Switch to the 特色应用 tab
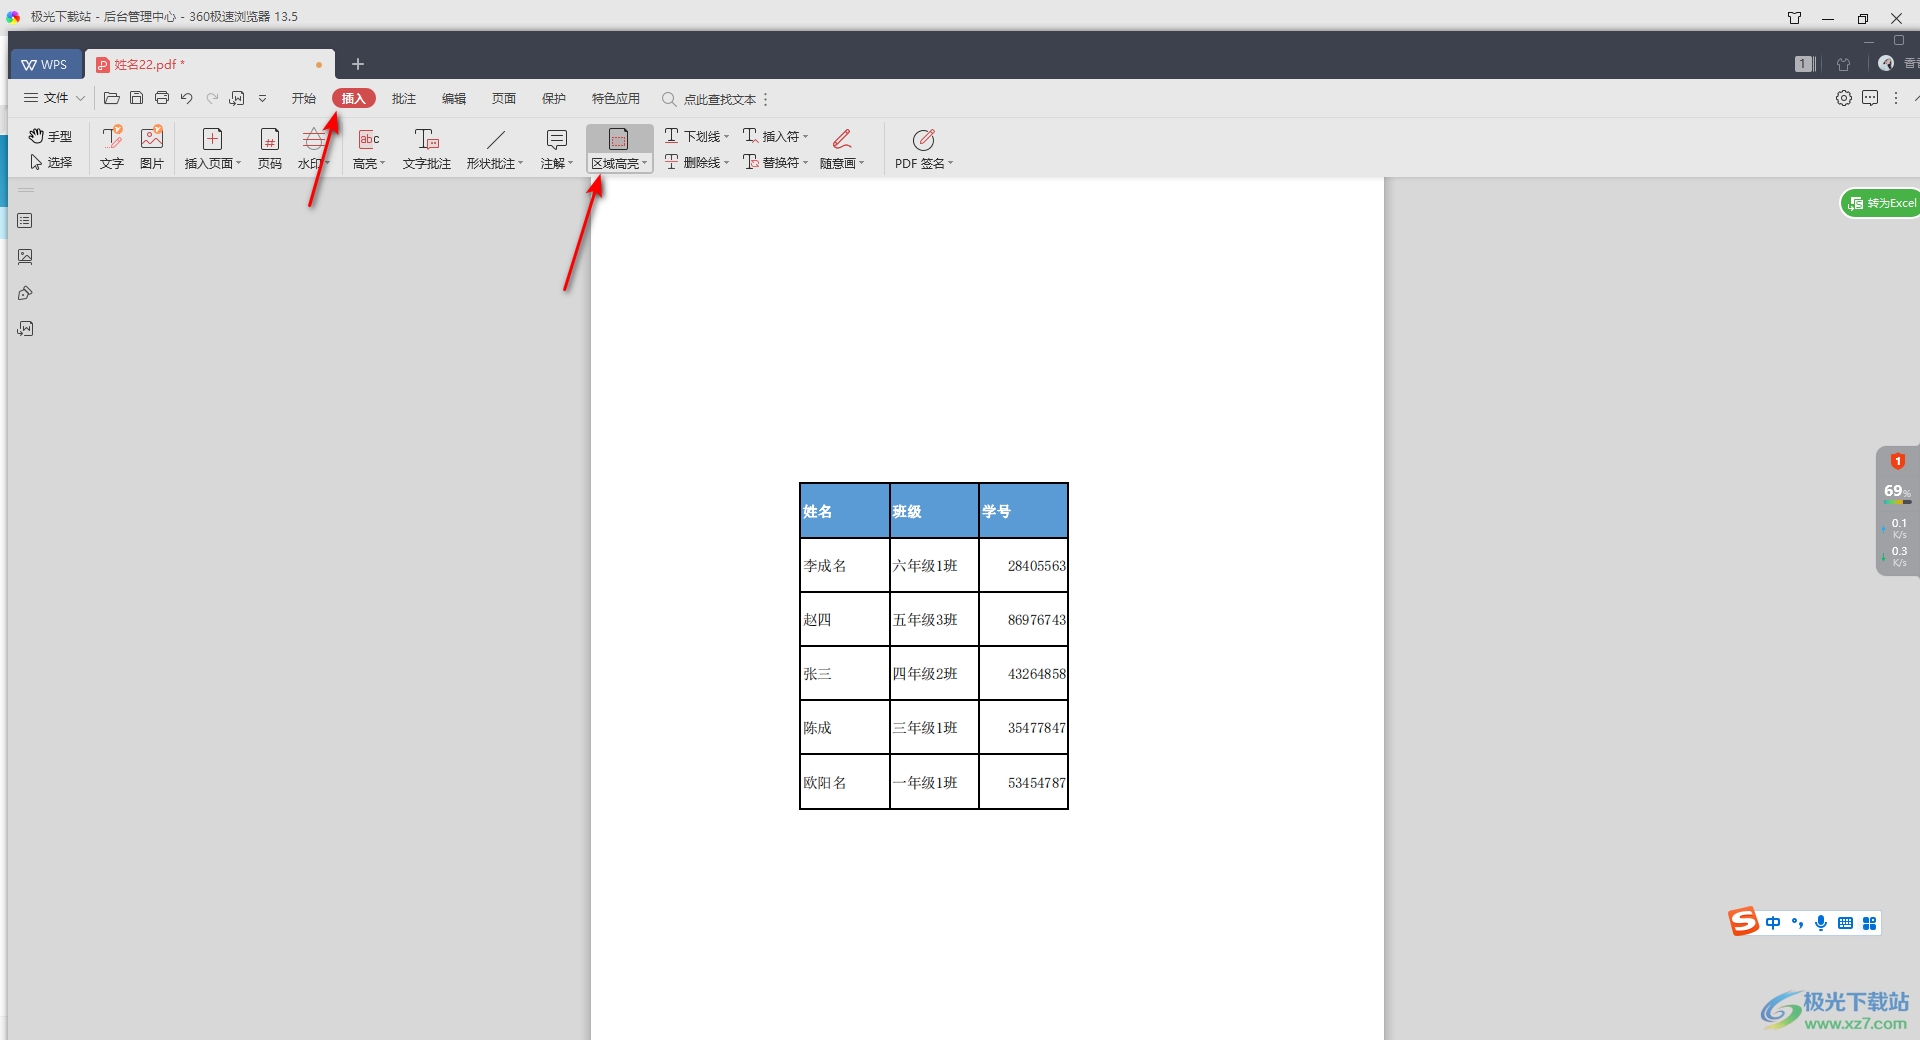Image resolution: width=1920 pixels, height=1040 pixels. click(x=616, y=98)
